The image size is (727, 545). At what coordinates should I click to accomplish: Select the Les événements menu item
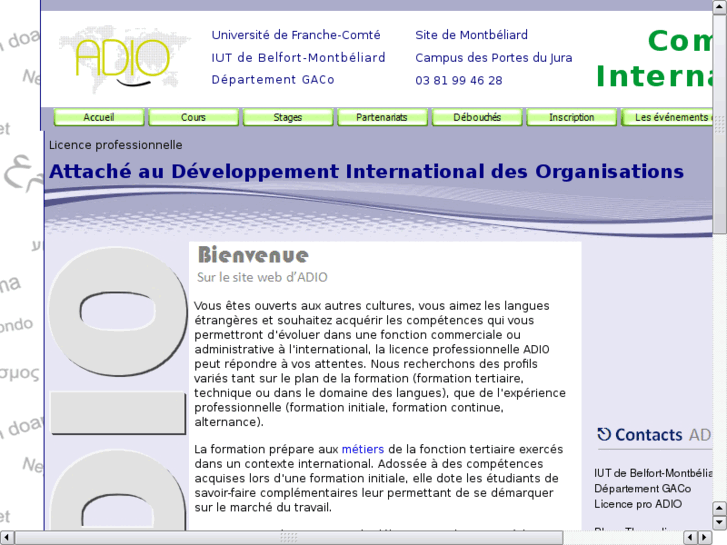(670, 117)
